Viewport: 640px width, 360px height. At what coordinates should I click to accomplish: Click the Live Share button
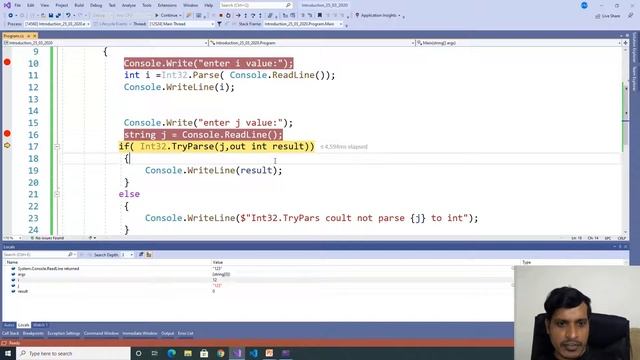point(607,16)
